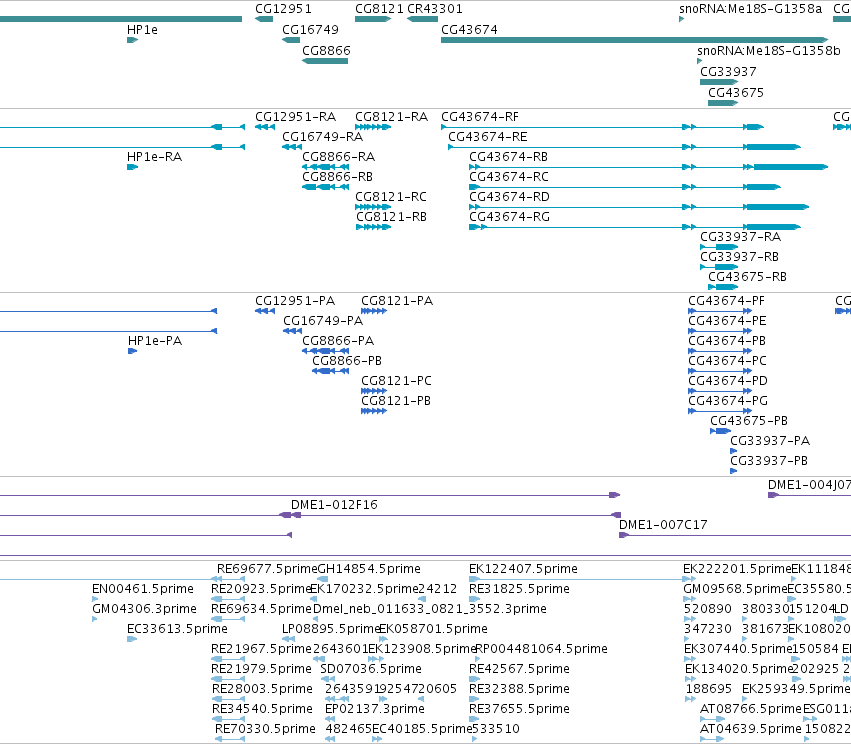Open the CG43675 gene feature
This screenshot has width=851, height=744.
pyautogui.click(x=723, y=103)
